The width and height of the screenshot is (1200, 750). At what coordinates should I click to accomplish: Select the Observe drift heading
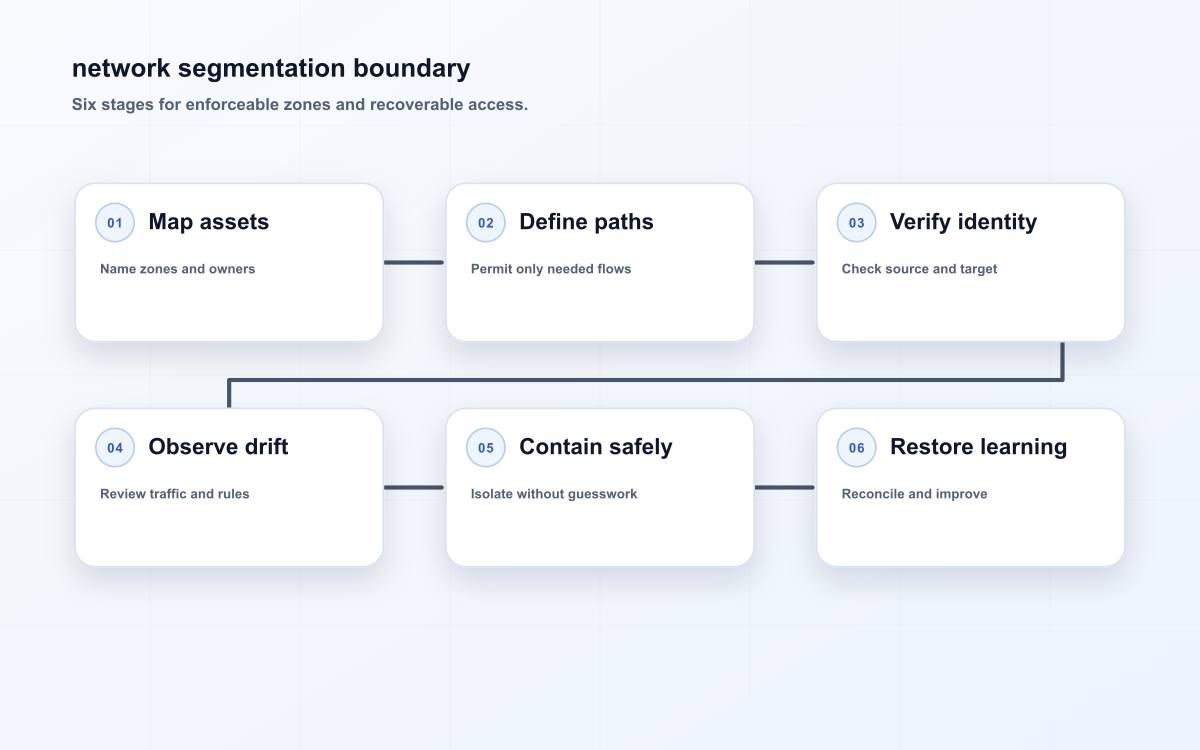pos(218,447)
